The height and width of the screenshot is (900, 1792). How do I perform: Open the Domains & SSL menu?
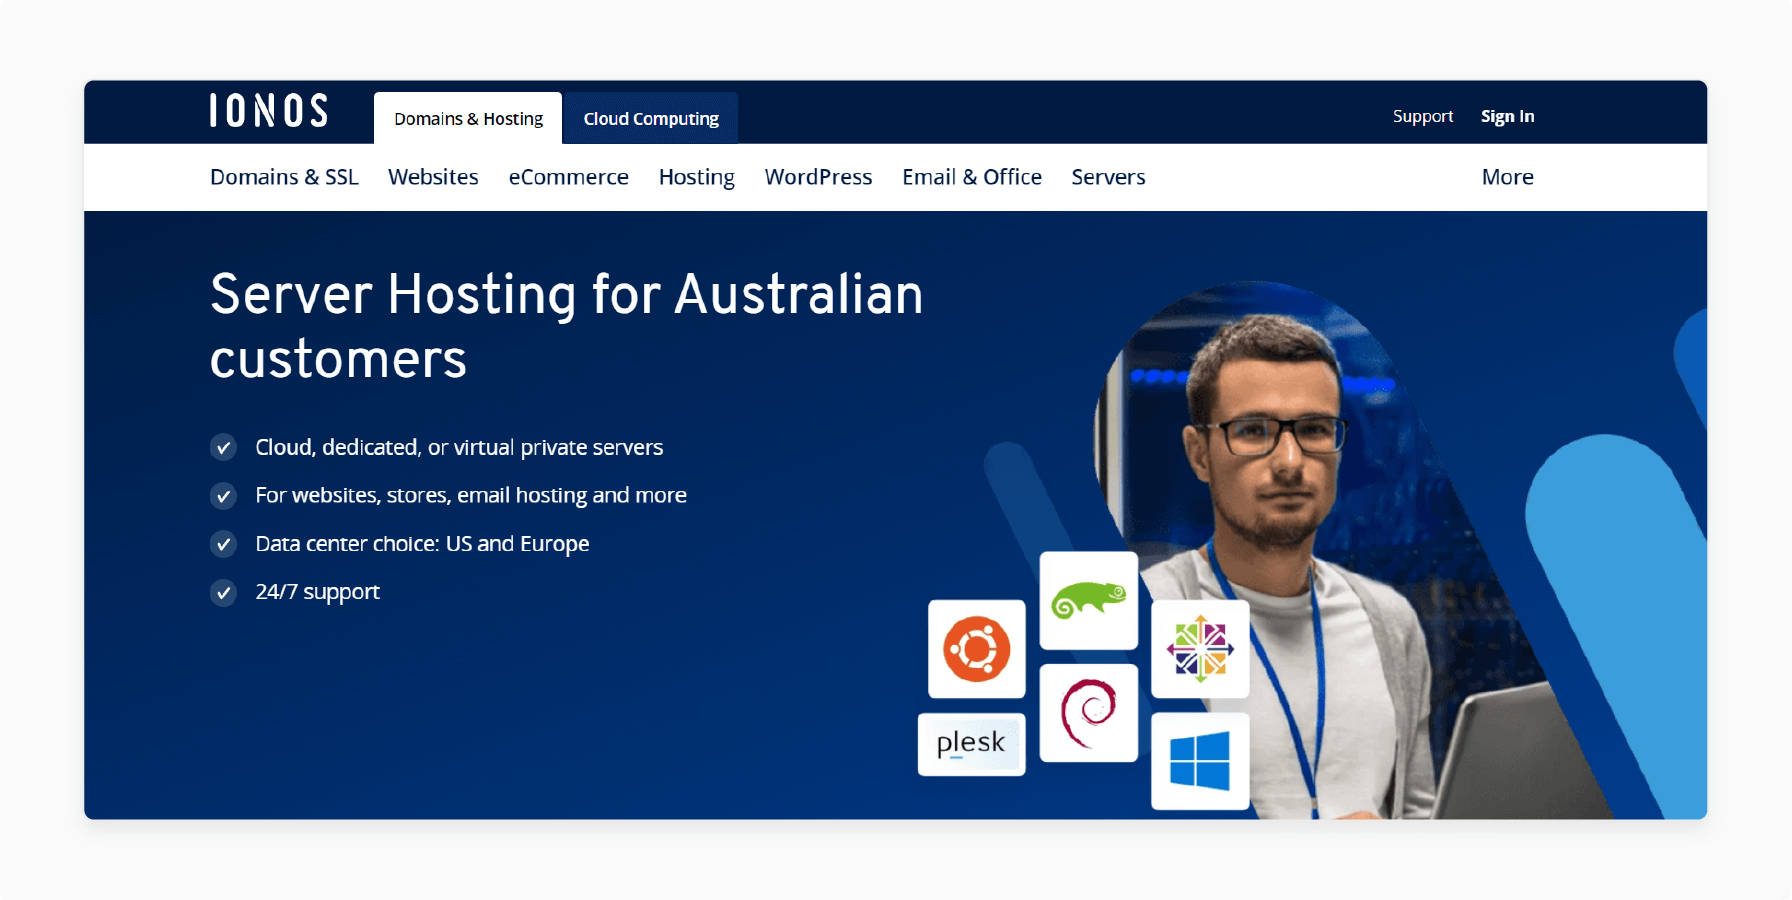[284, 177]
